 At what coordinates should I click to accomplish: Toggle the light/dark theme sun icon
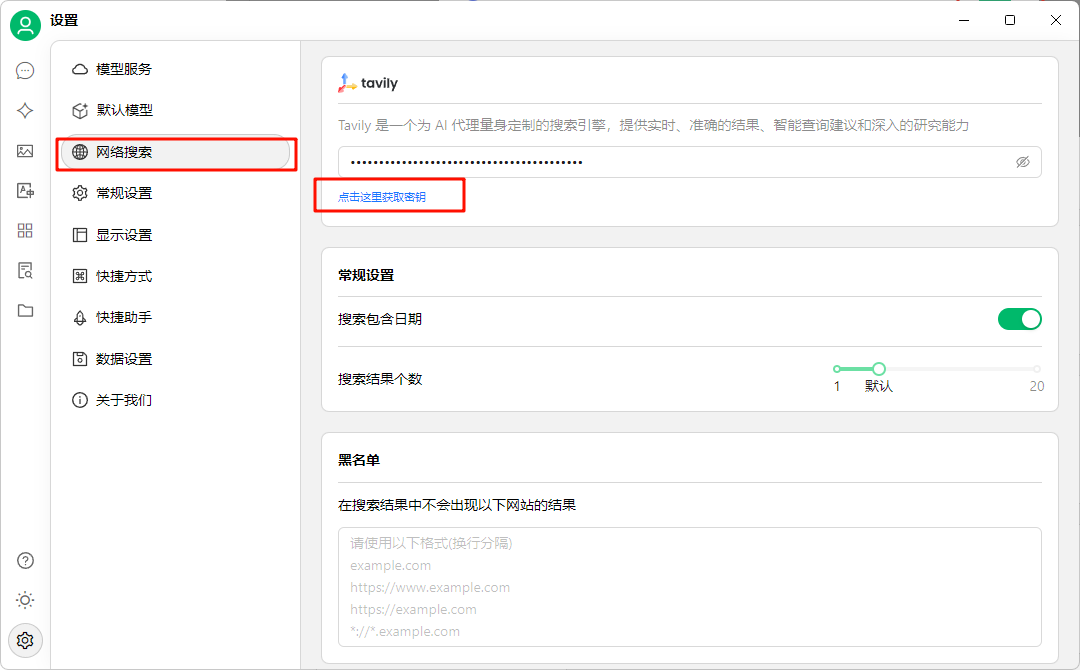(x=25, y=600)
